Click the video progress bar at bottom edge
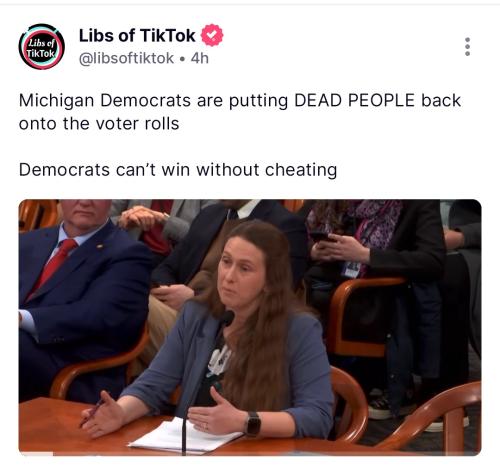500x472 pixels. [x=250, y=453]
